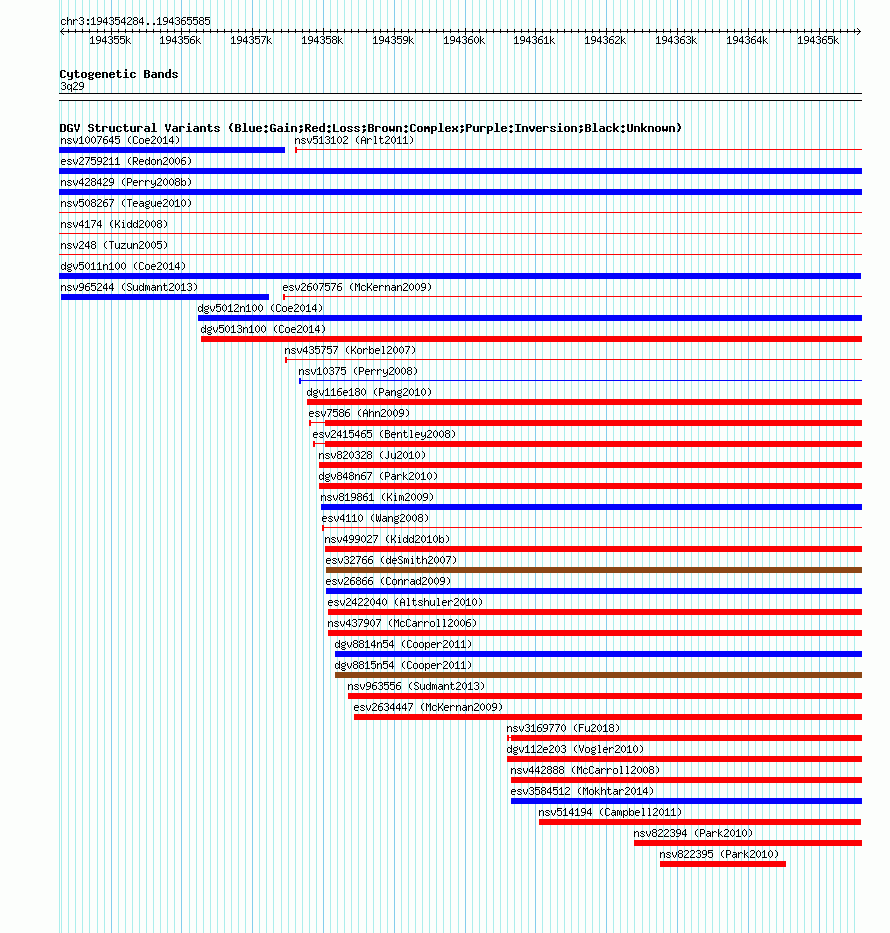Click the blue bar of esv3584512
The width and height of the screenshot is (890, 933).
point(687,801)
